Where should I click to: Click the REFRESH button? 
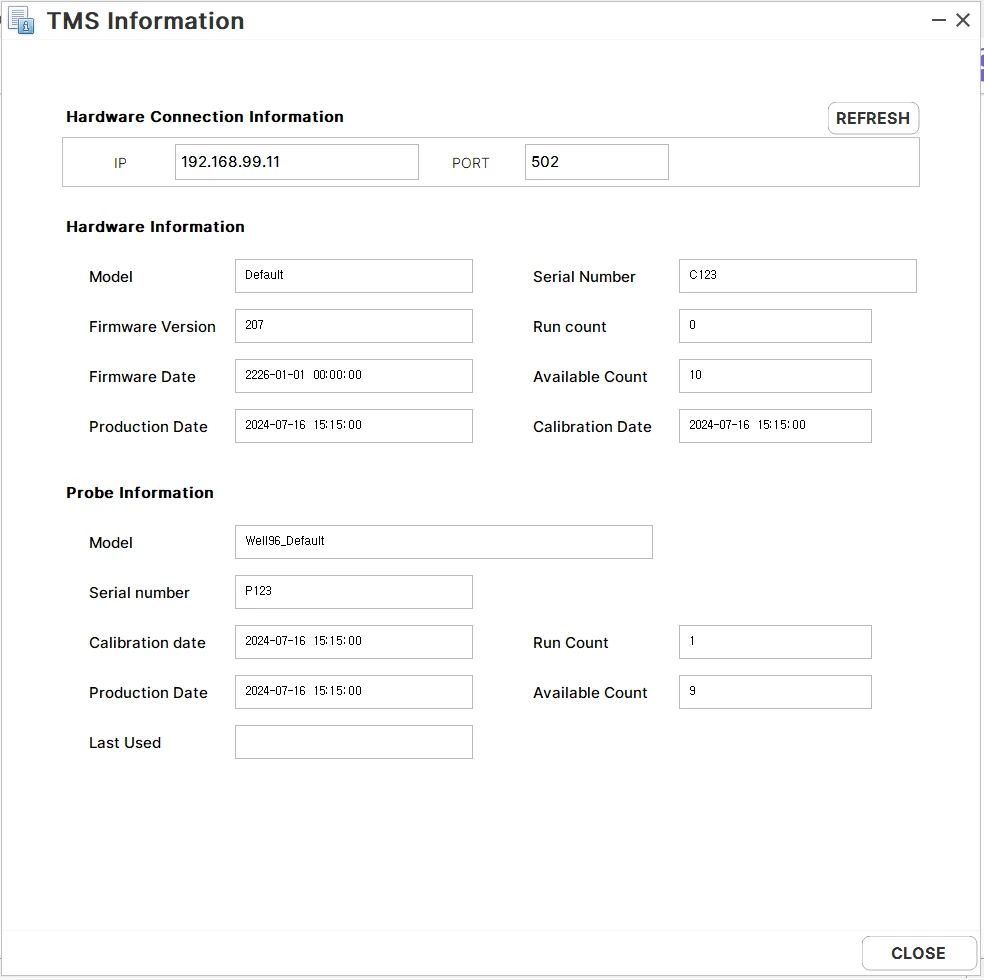[x=873, y=118]
